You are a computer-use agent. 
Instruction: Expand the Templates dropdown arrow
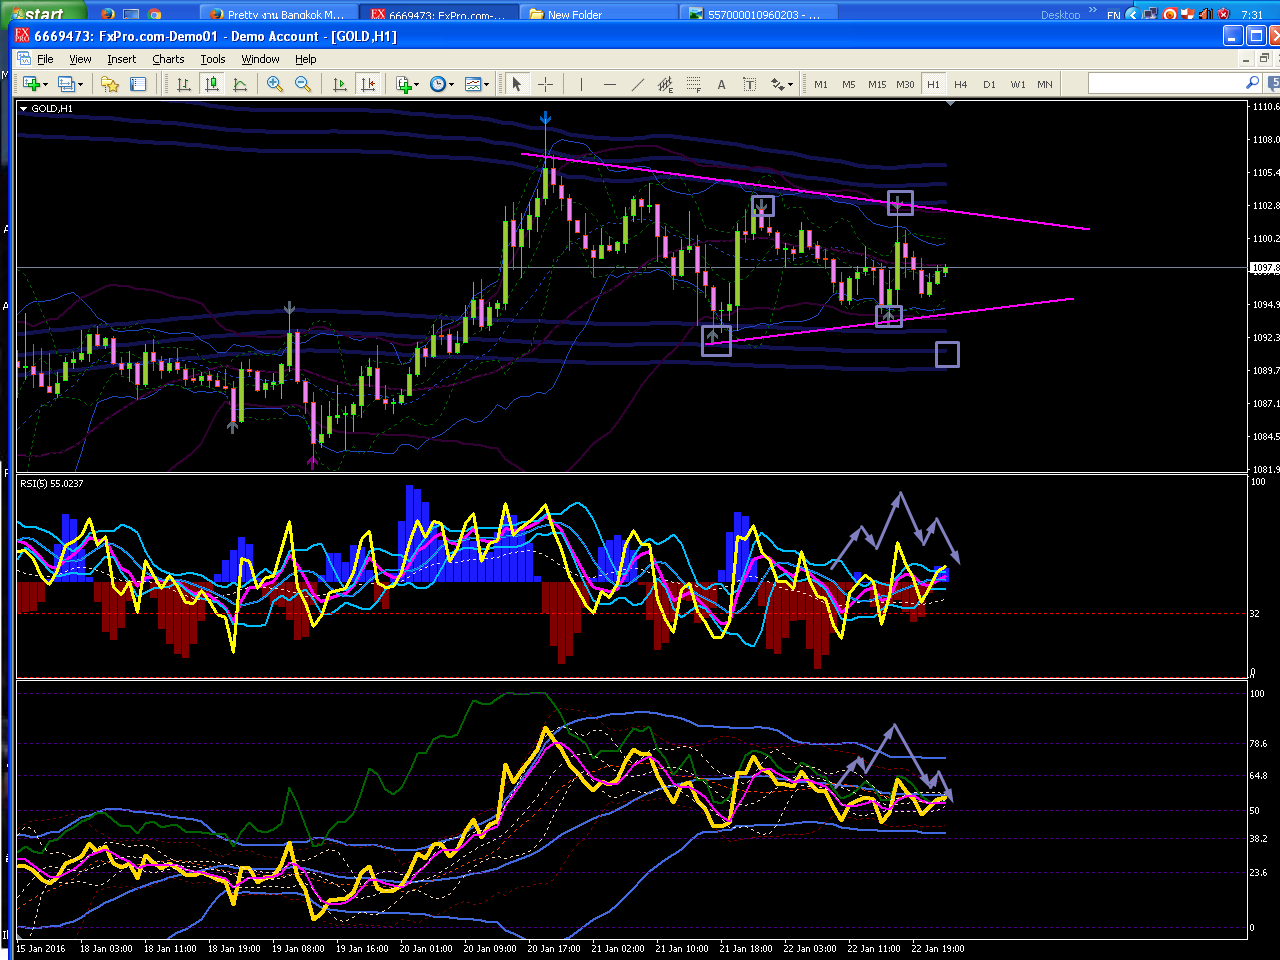[487, 84]
